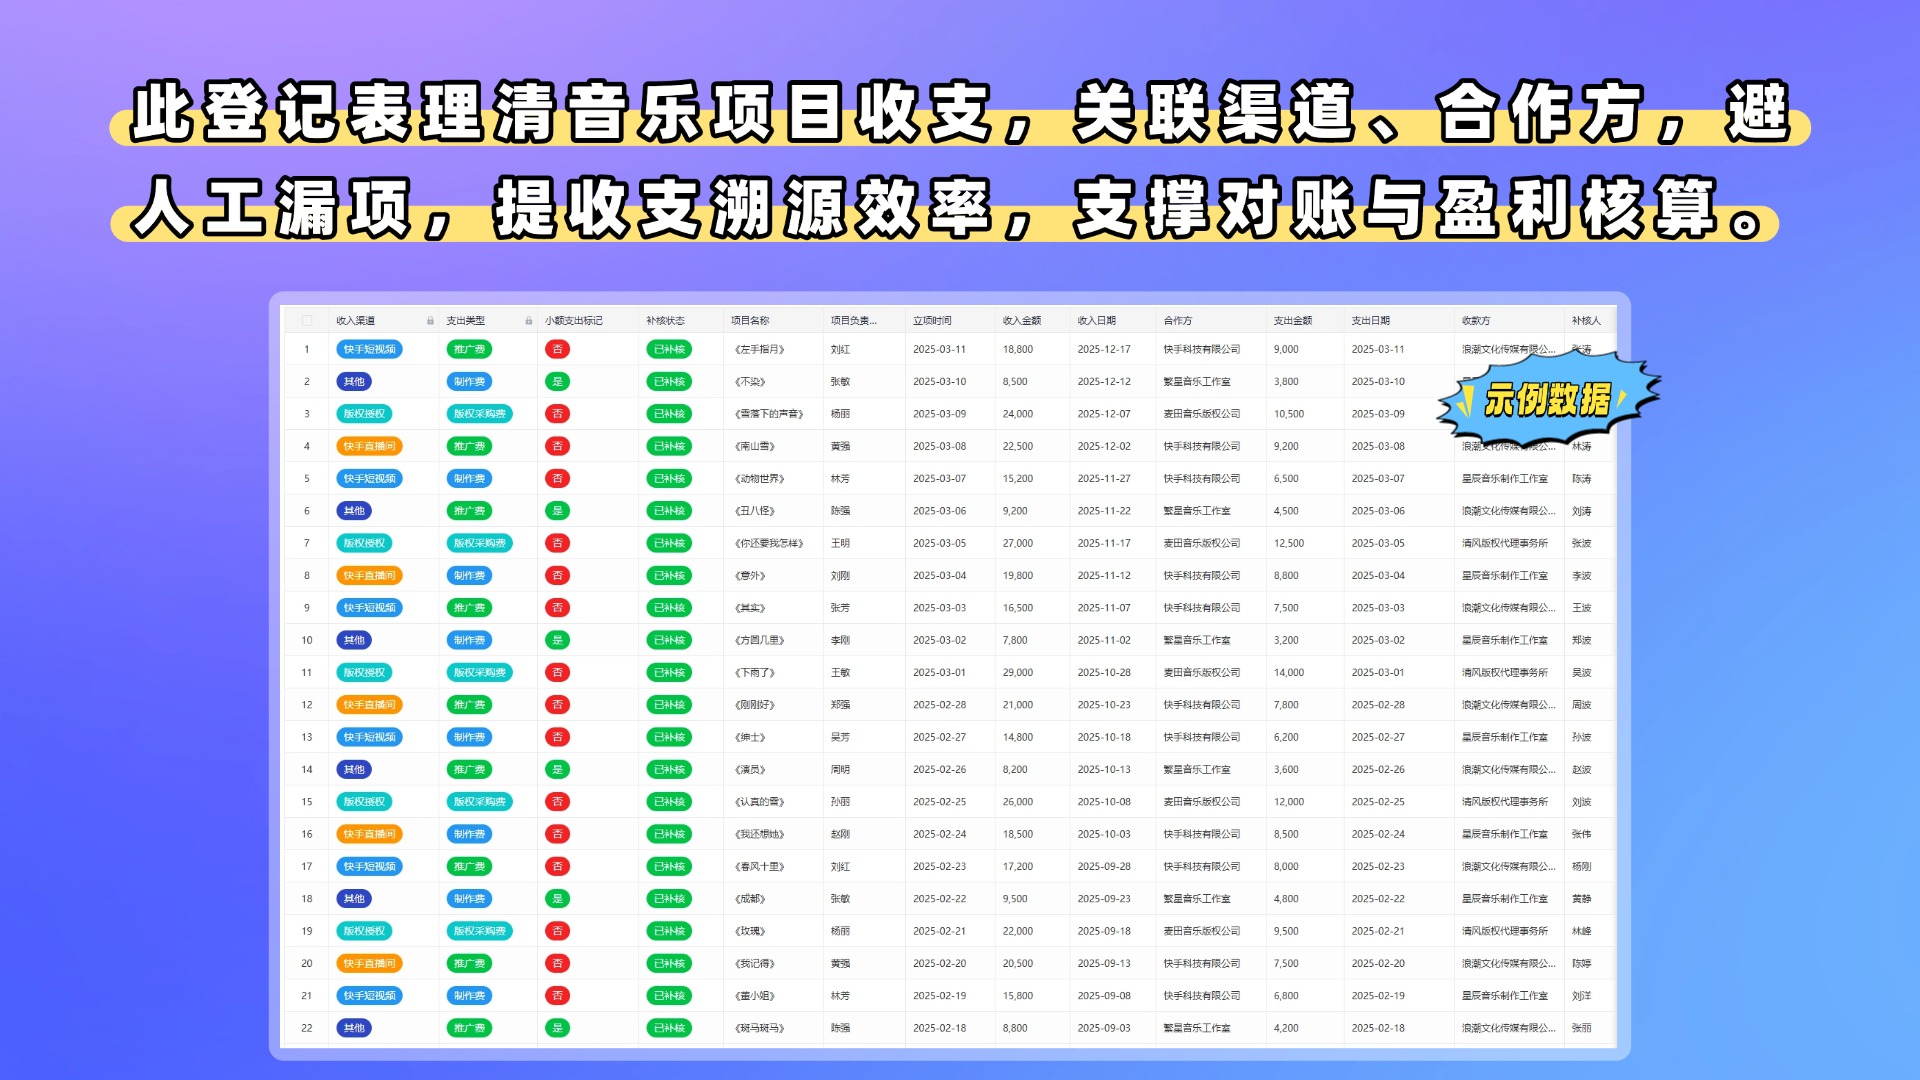Click the 制作费 blue tag in row 10
Image resolution: width=1920 pixels, height=1080 pixels.
coord(469,640)
